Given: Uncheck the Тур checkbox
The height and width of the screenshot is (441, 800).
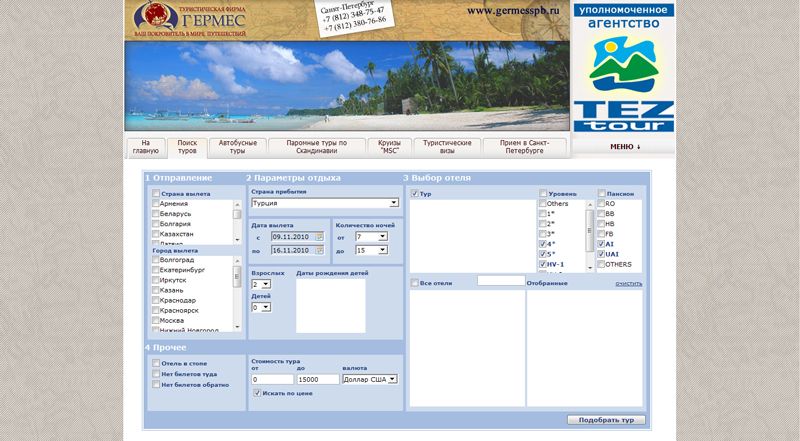Looking at the screenshot, I should tap(414, 193).
